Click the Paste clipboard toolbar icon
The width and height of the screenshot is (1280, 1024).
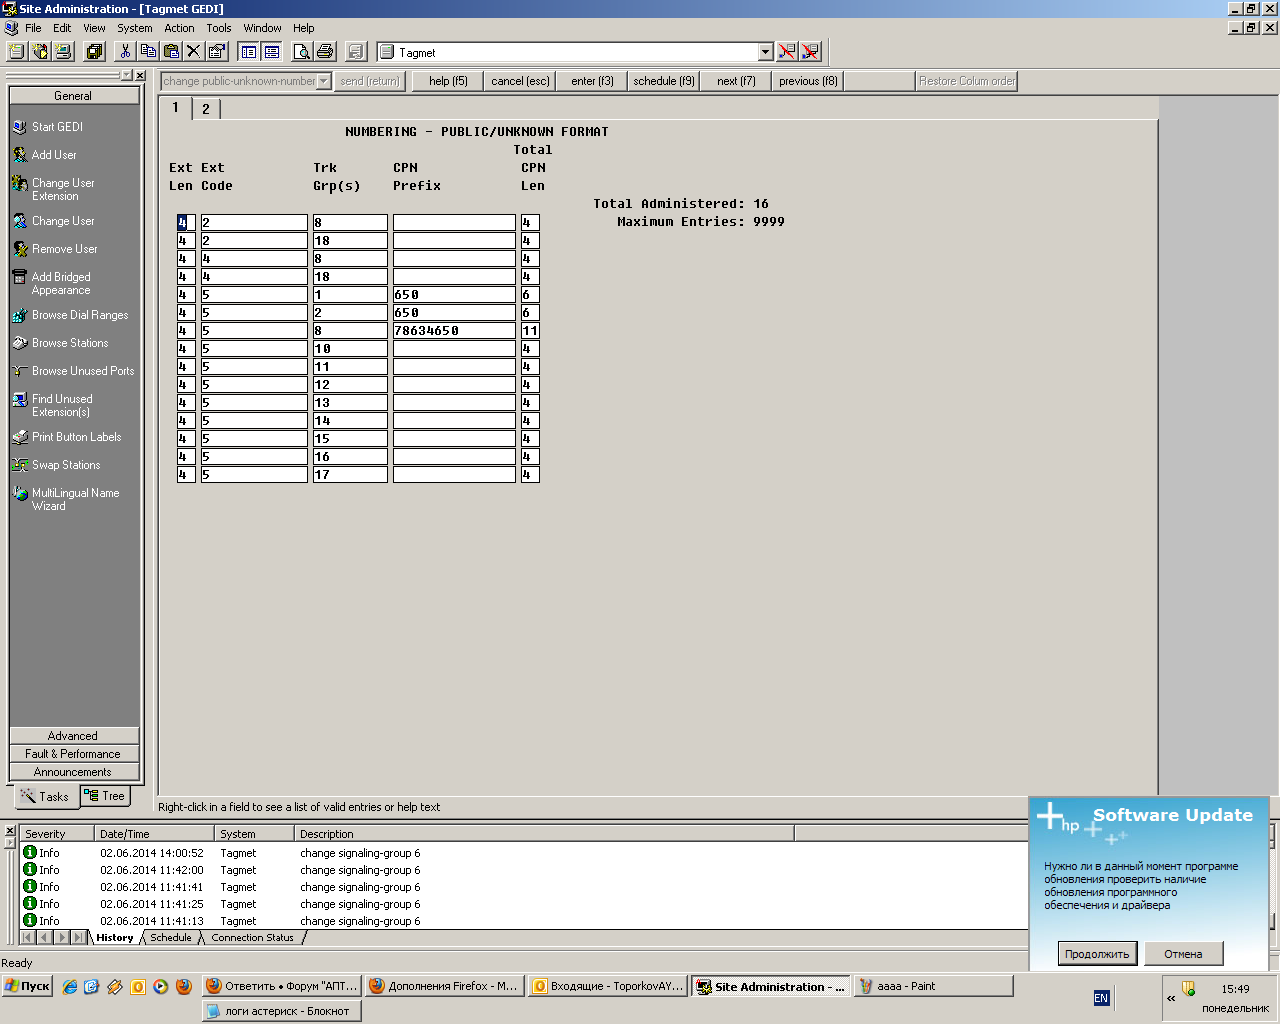[171, 51]
